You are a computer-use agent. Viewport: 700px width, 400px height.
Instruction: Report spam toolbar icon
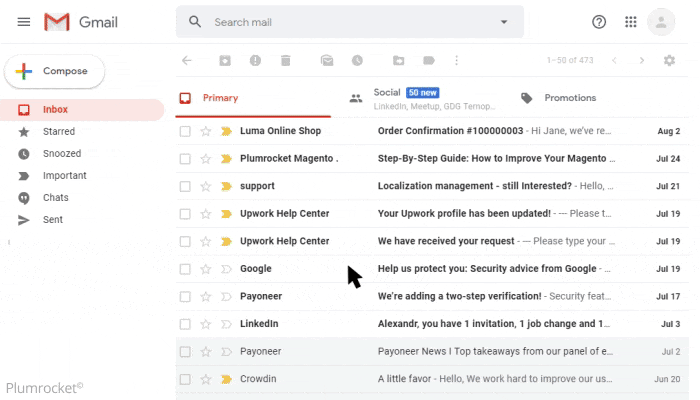[255, 60]
